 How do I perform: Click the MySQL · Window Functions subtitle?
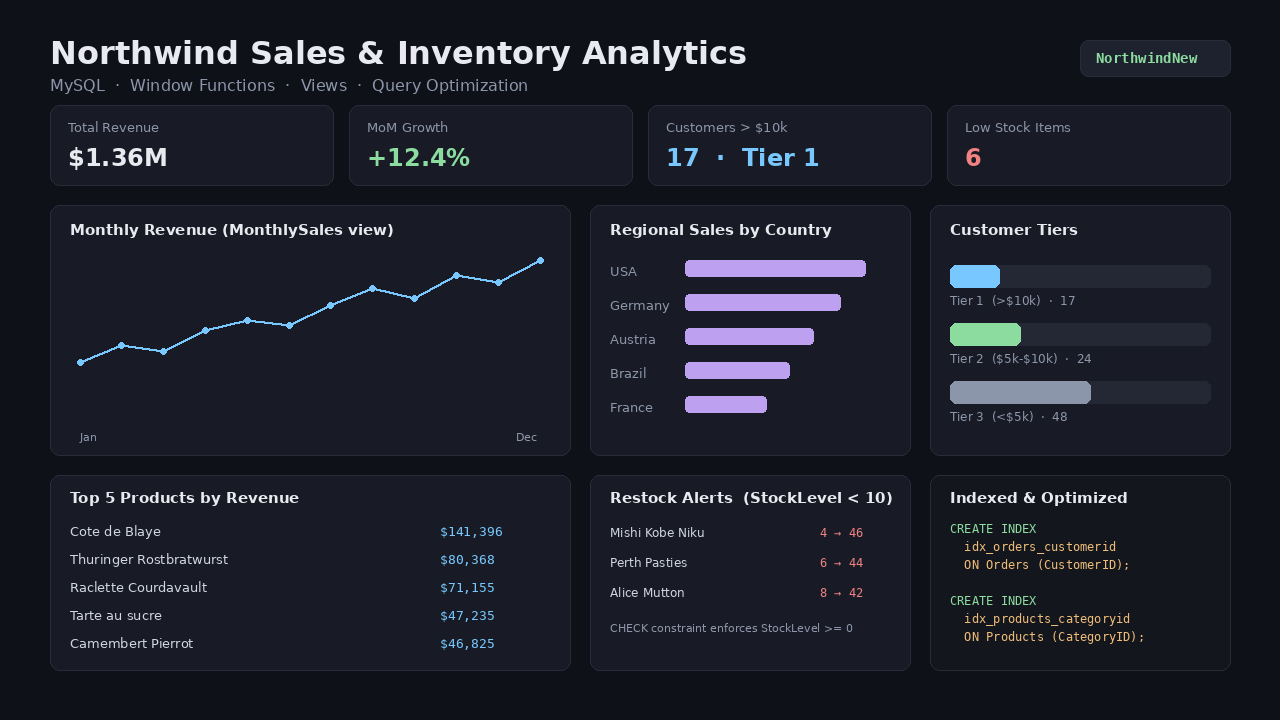tap(289, 86)
